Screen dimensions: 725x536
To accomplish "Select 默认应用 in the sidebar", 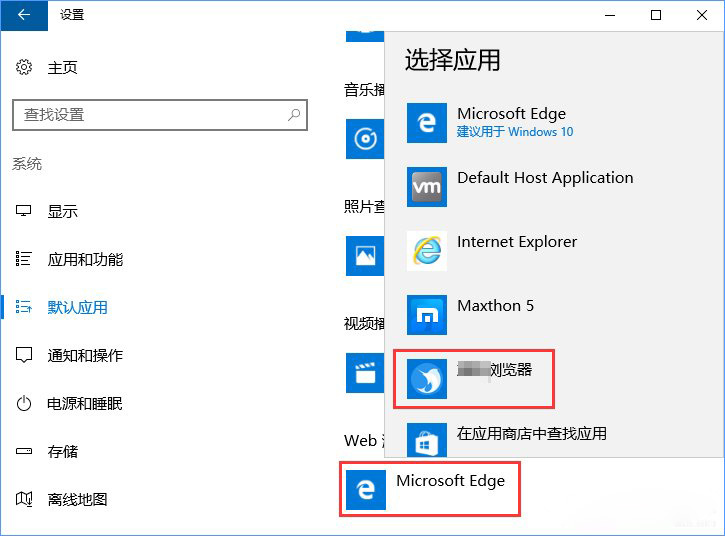I will (x=77, y=307).
